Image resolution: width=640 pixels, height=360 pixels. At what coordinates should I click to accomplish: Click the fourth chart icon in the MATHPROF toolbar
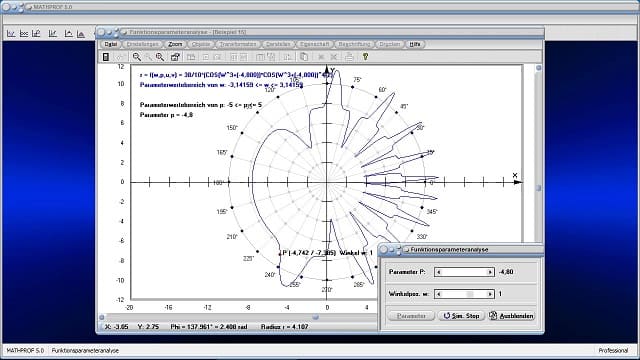[x=53, y=34]
